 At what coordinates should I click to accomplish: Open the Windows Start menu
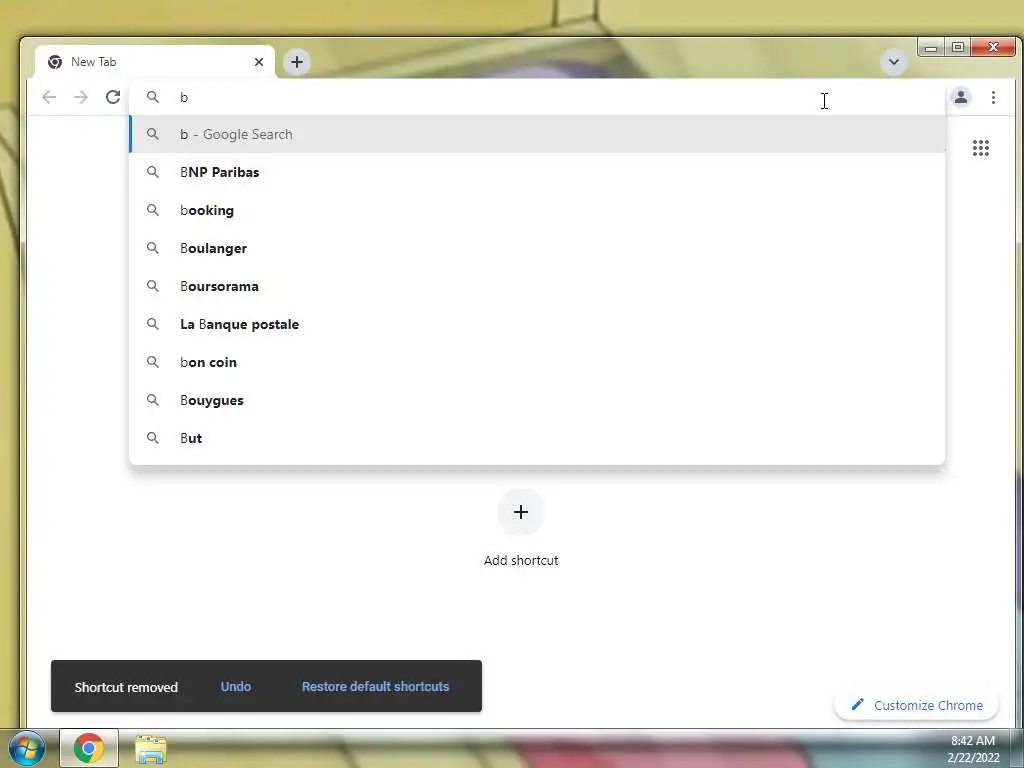pos(27,748)
